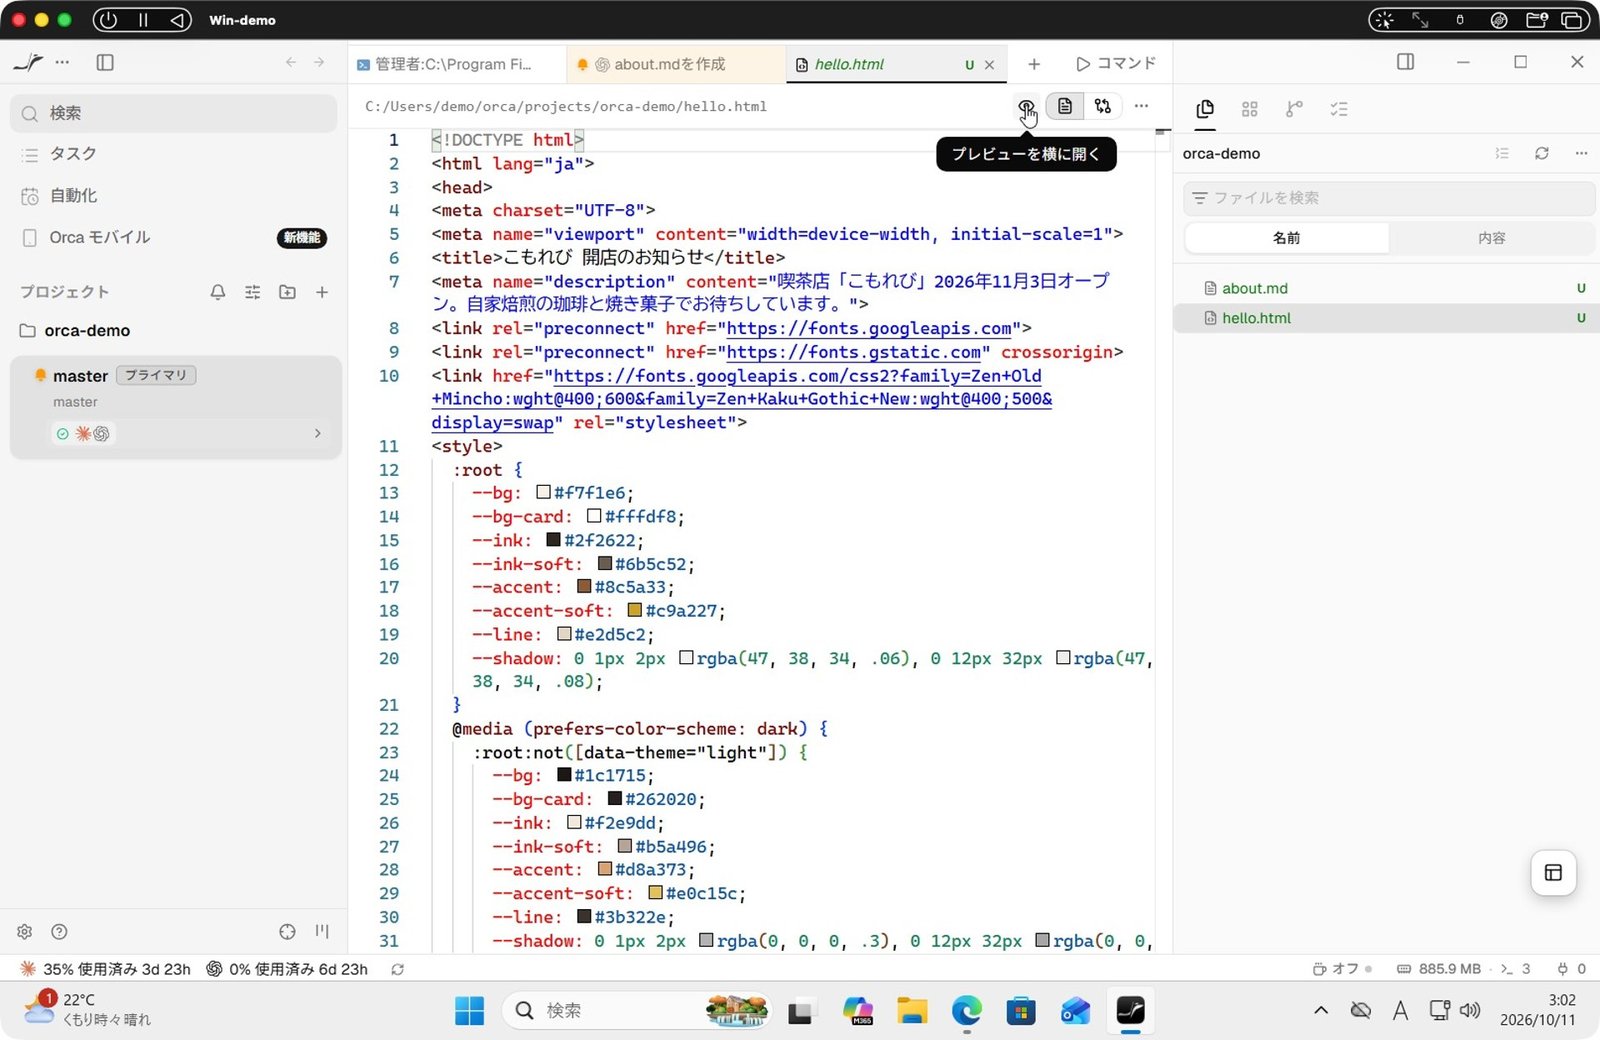The height and width of the screenshot is (1040, 1600).
Task: Refresh the orca-demo file list
Action: (x=1542, y=153)
